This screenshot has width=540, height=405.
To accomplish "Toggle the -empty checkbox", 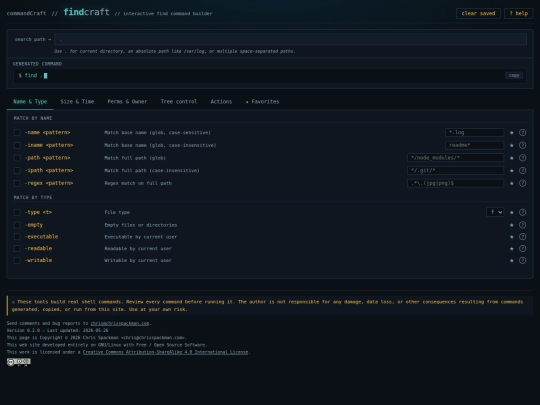I will (17, 225).
